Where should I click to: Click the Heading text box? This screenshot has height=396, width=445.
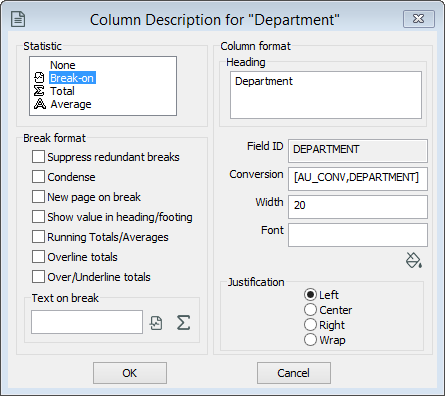point(326,95)
